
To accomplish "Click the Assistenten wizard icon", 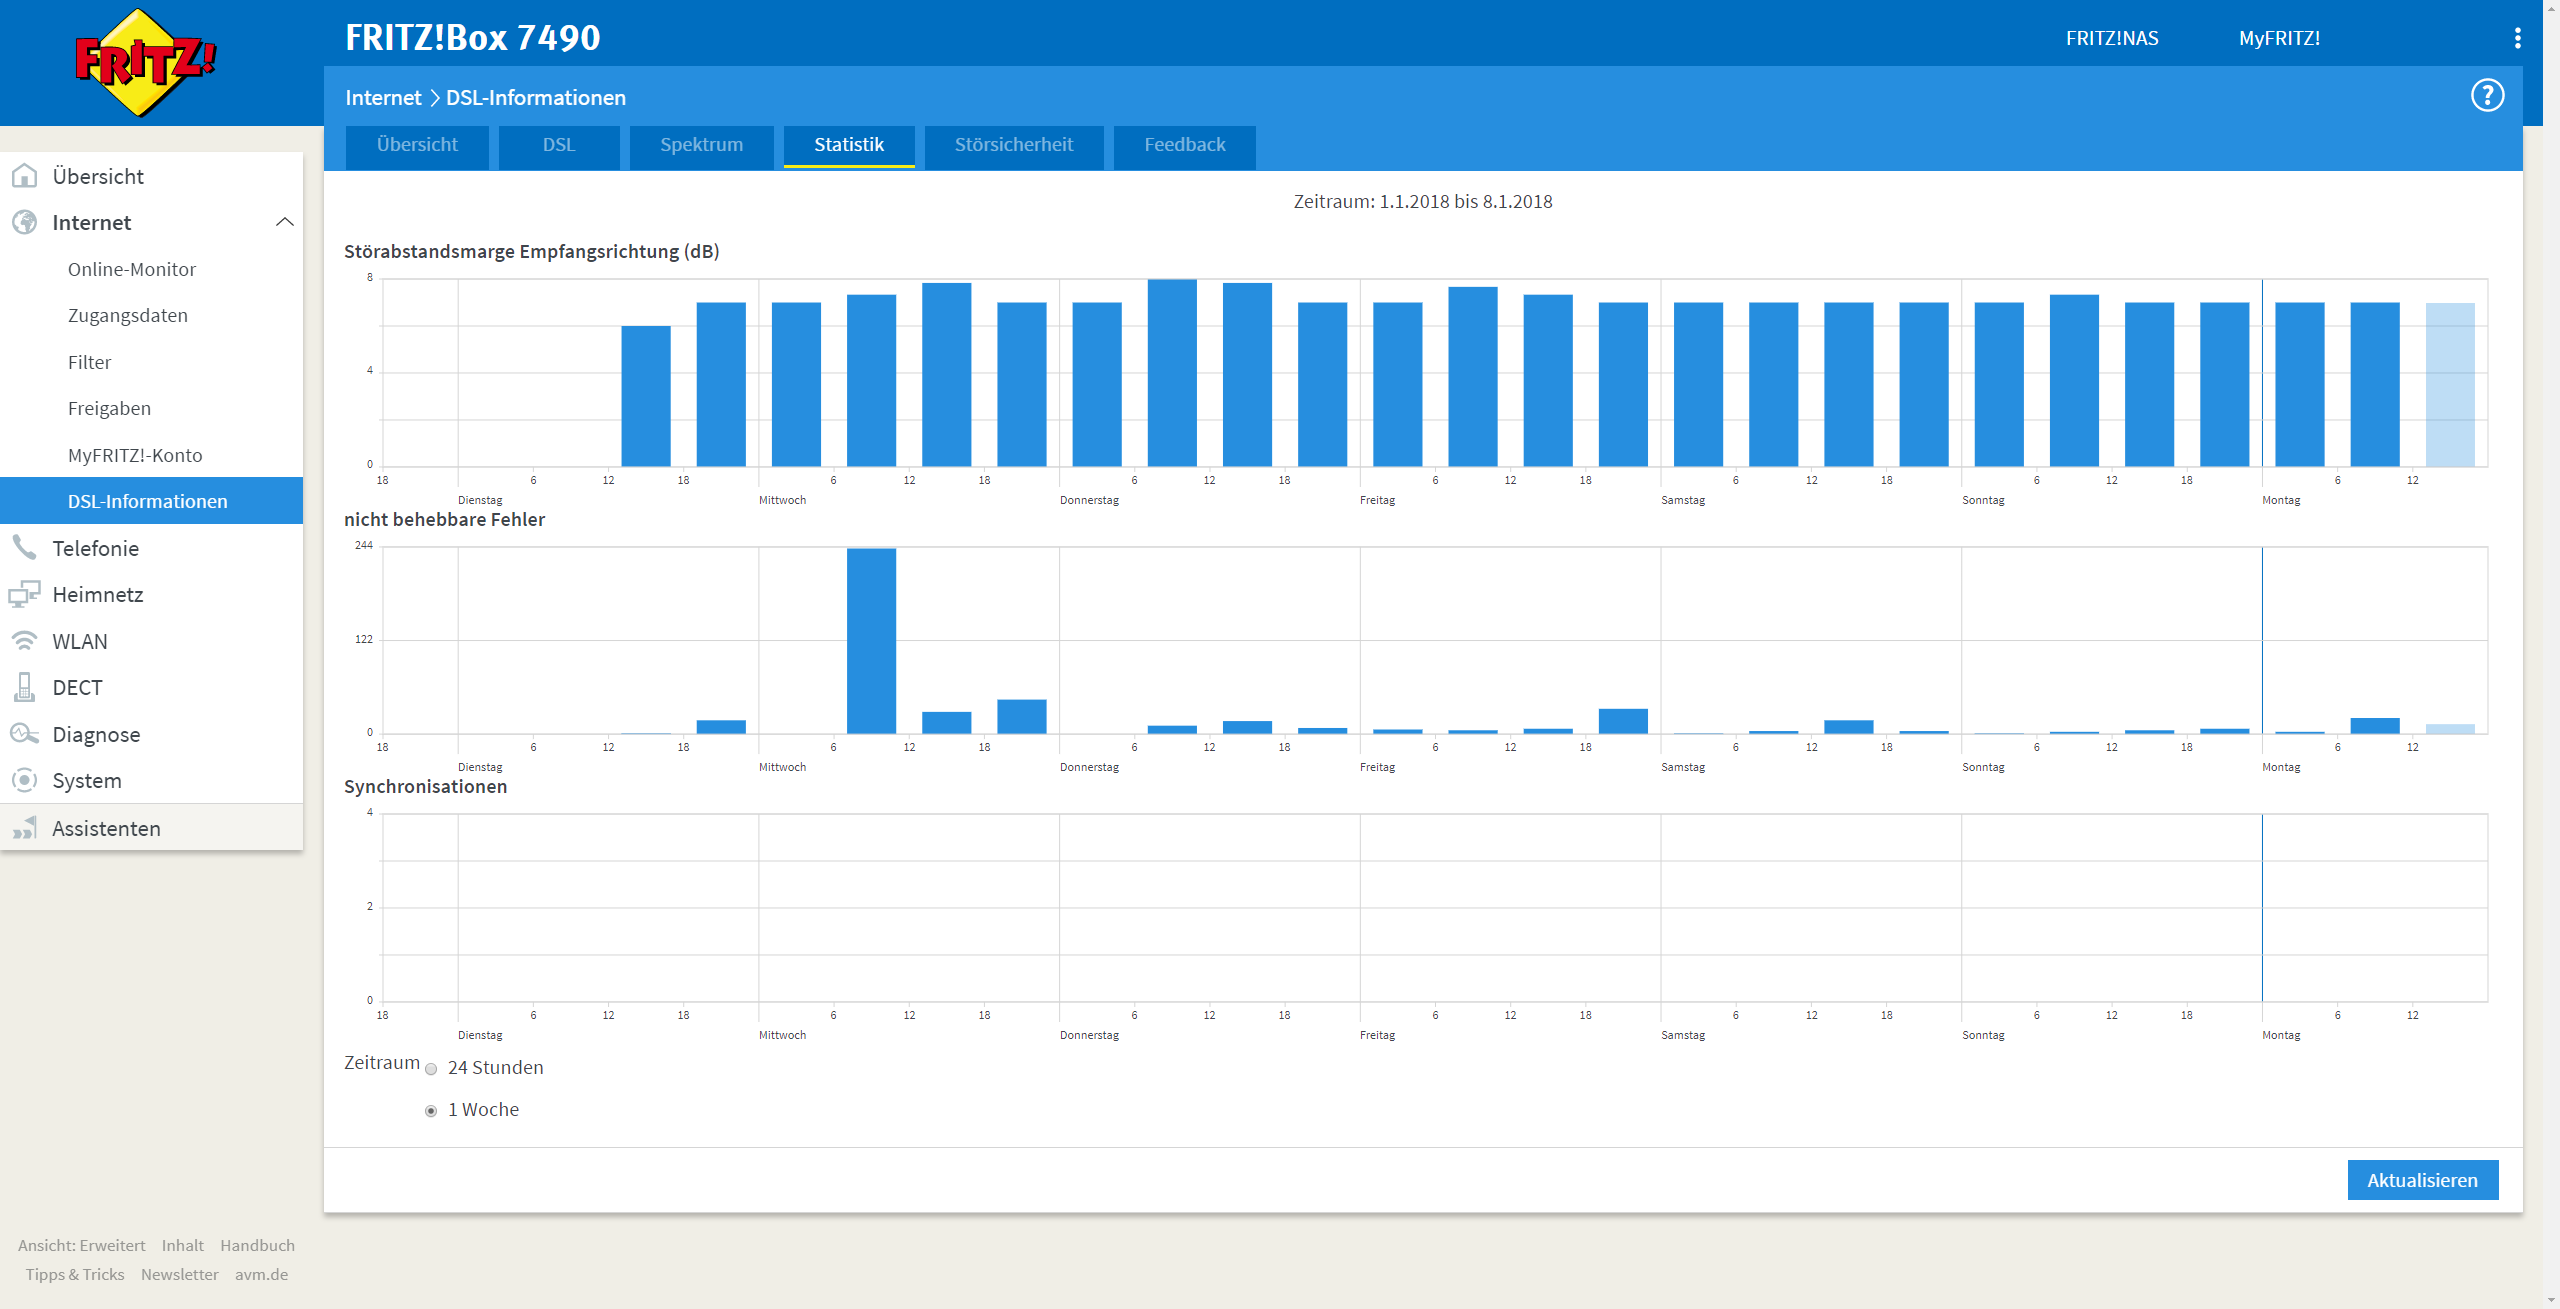I will (24, 829).
